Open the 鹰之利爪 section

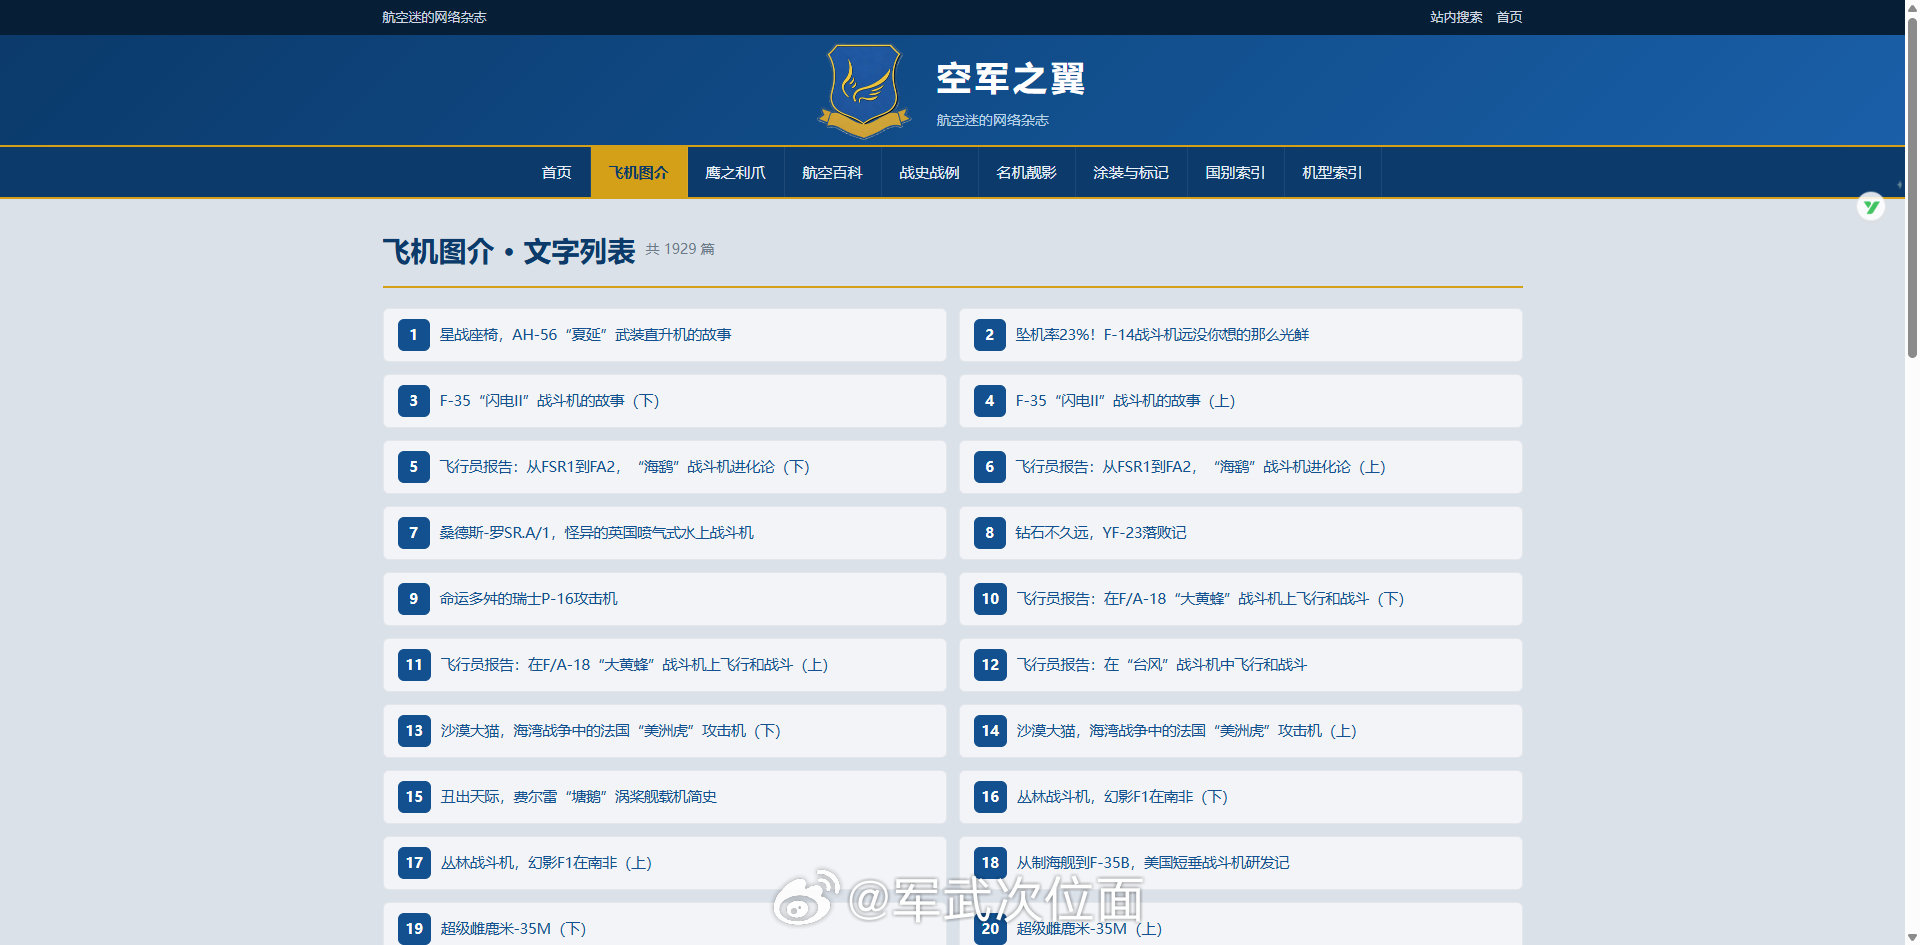point(735,172)
